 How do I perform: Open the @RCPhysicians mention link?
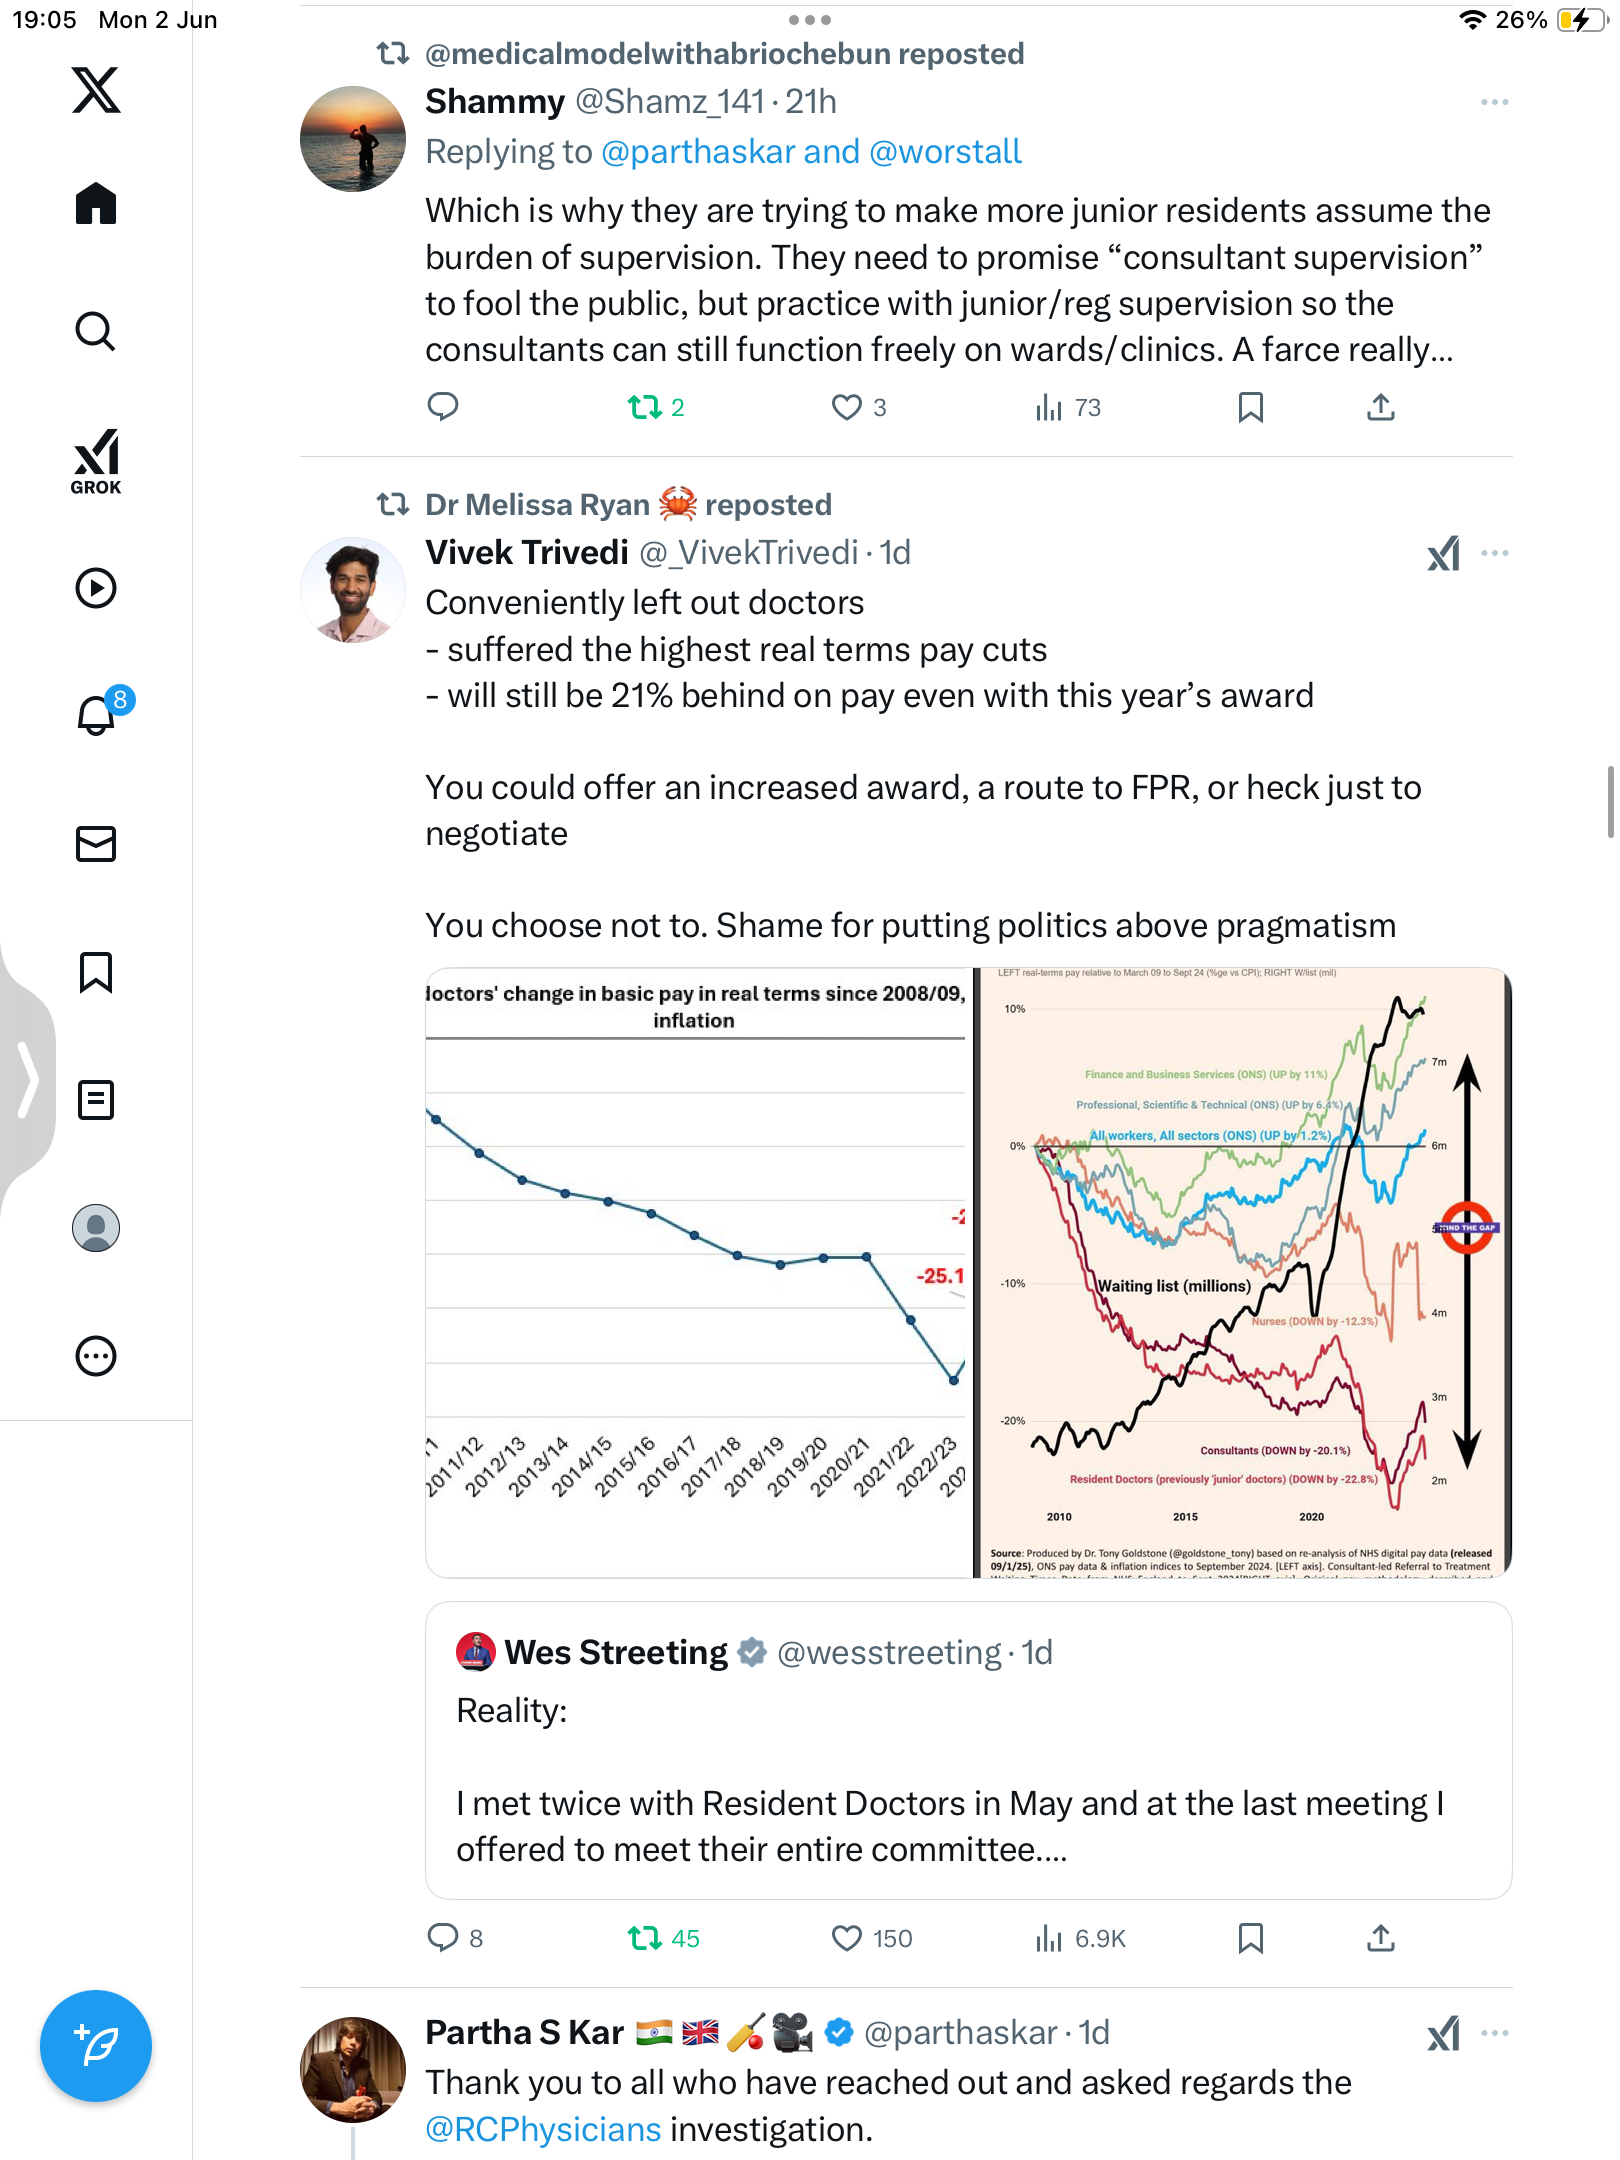pos(543,2129)
